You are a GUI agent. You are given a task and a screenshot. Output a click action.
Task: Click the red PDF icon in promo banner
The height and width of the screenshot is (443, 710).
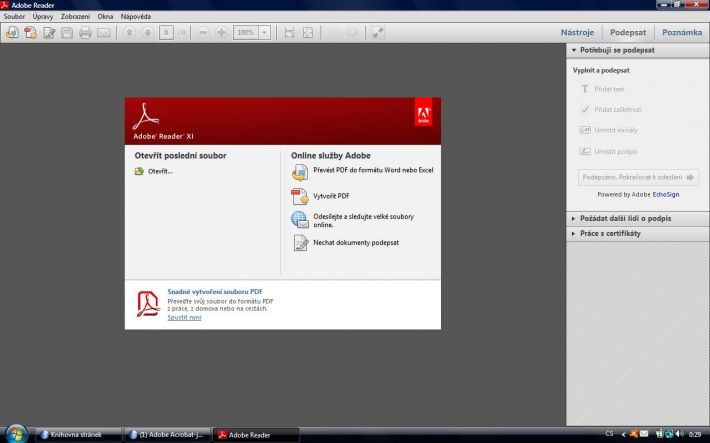click(148, 304)
